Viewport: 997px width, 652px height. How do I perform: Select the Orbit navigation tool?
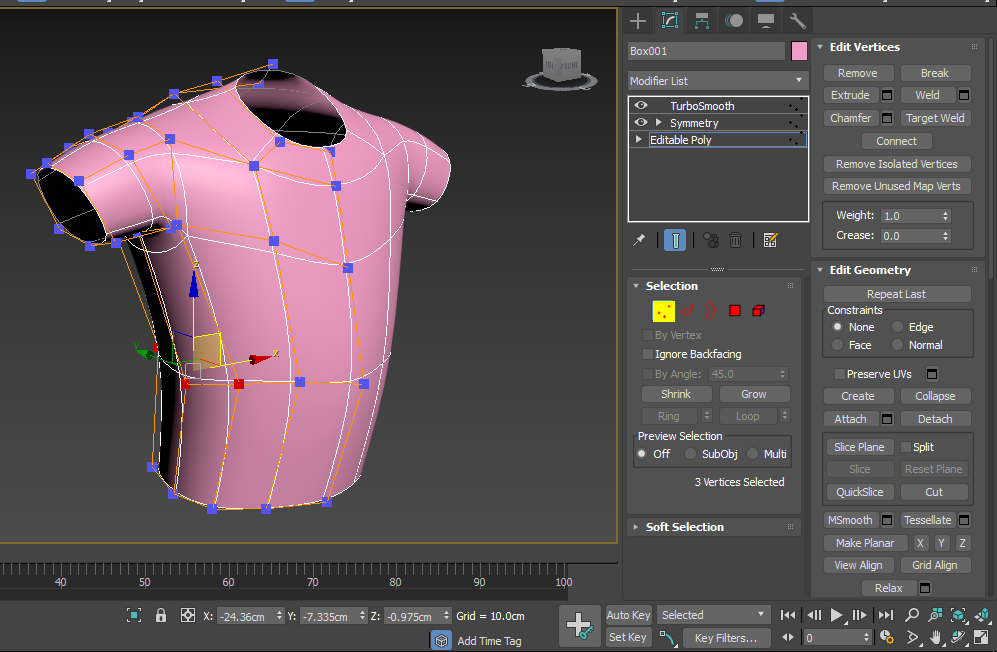(x=957, y=637)
